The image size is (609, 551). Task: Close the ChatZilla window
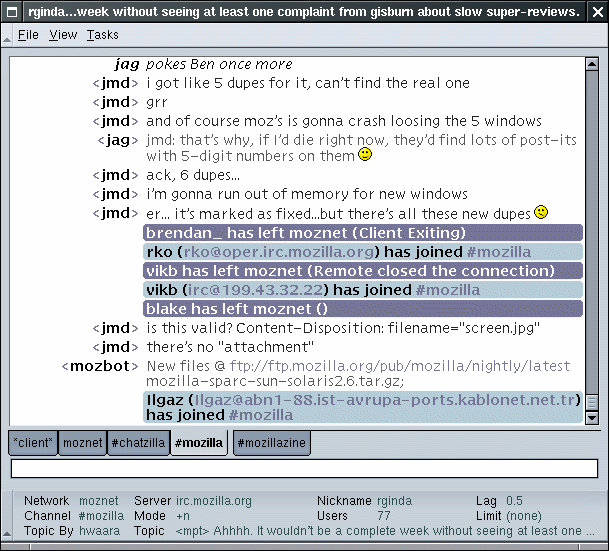pyautogui.click(x=597, y=12)
